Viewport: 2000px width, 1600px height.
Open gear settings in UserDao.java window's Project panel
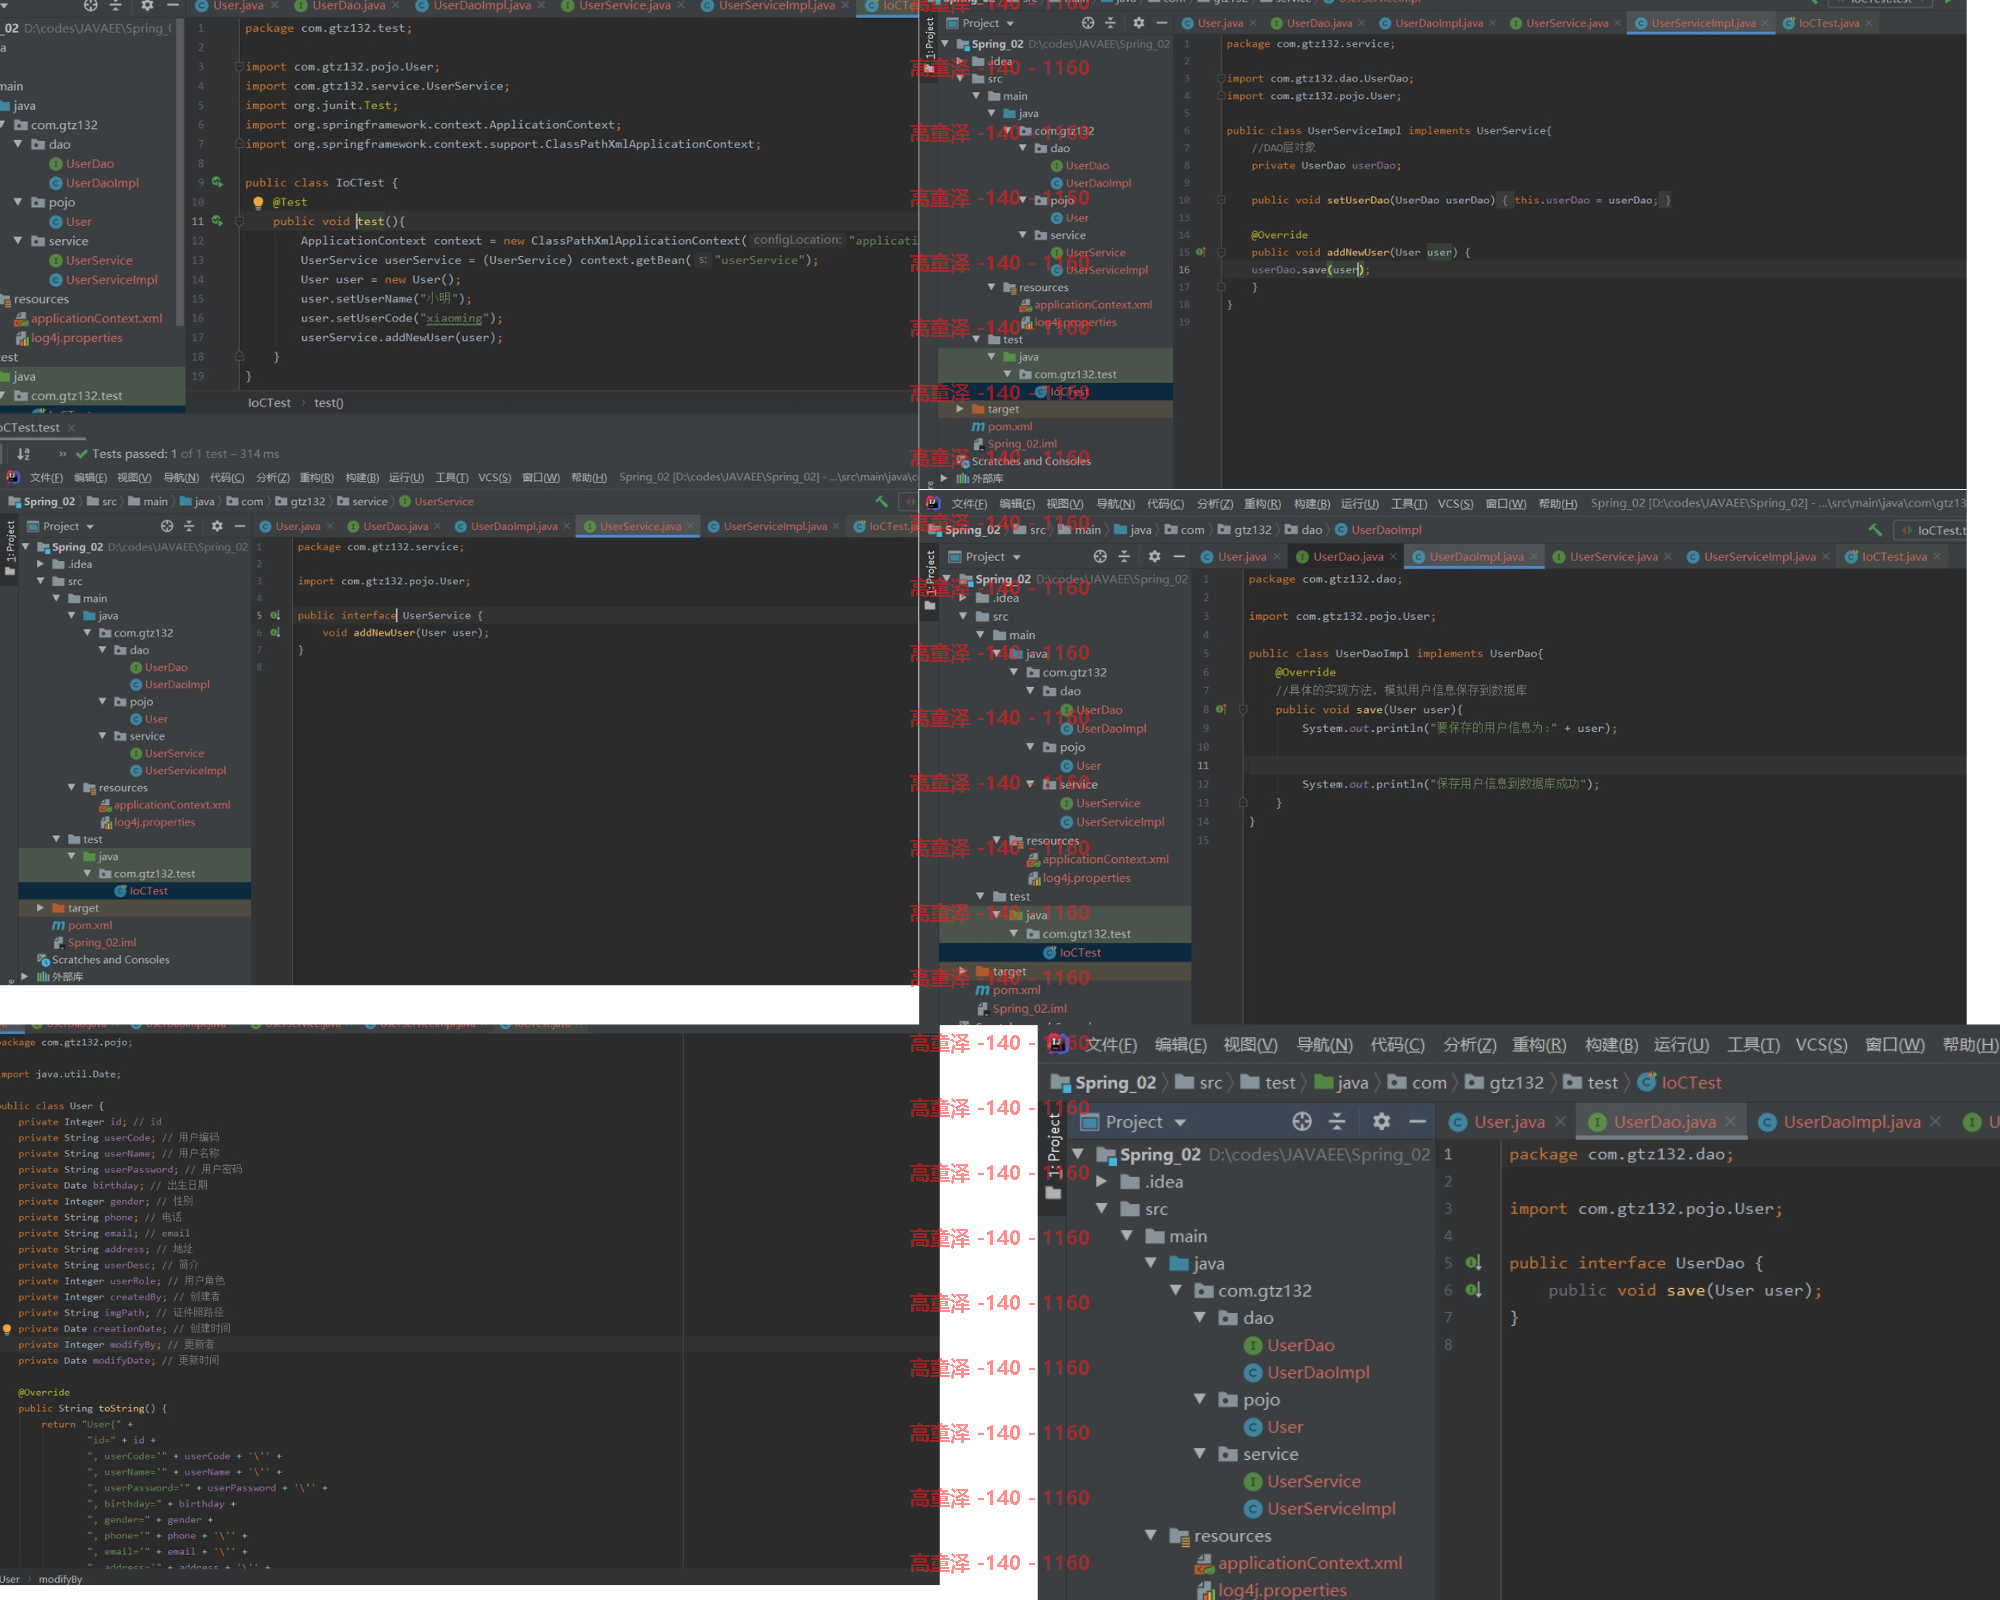(x=1382, y=1121)
